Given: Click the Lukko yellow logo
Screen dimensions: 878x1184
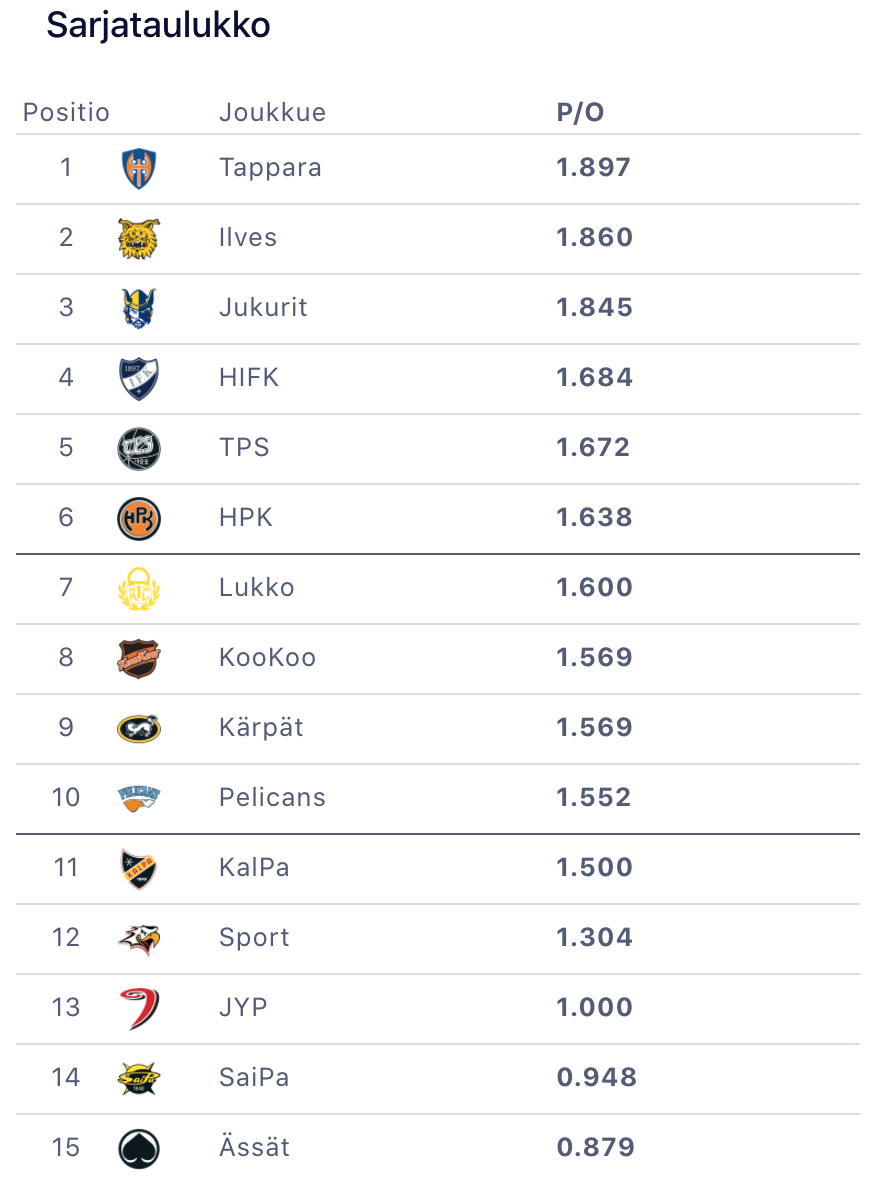Looking at the screenshot, I should pyautogui.click(x=138, y=588).
